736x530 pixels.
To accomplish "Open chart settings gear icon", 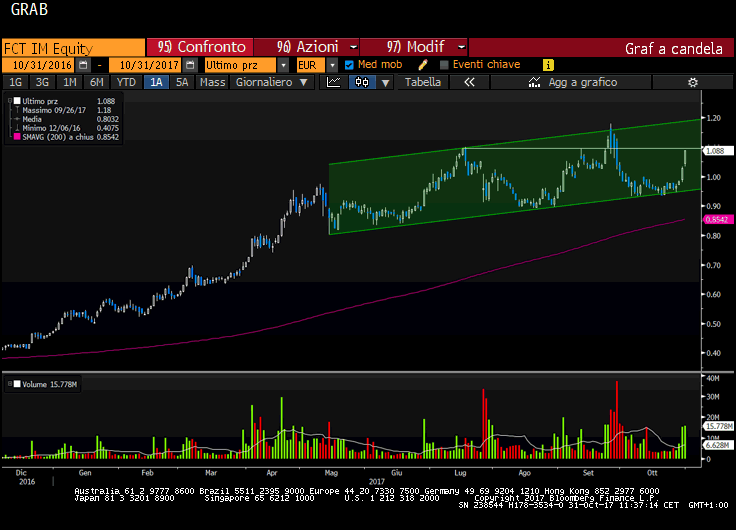I will [692, 83].
